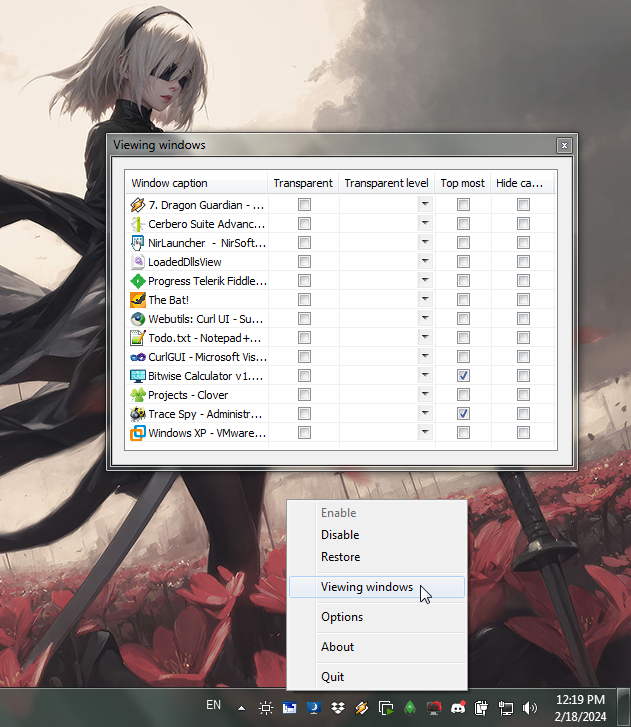
Task: Check Hide caption for Cerbero Suite
Action: pos(523,224)
